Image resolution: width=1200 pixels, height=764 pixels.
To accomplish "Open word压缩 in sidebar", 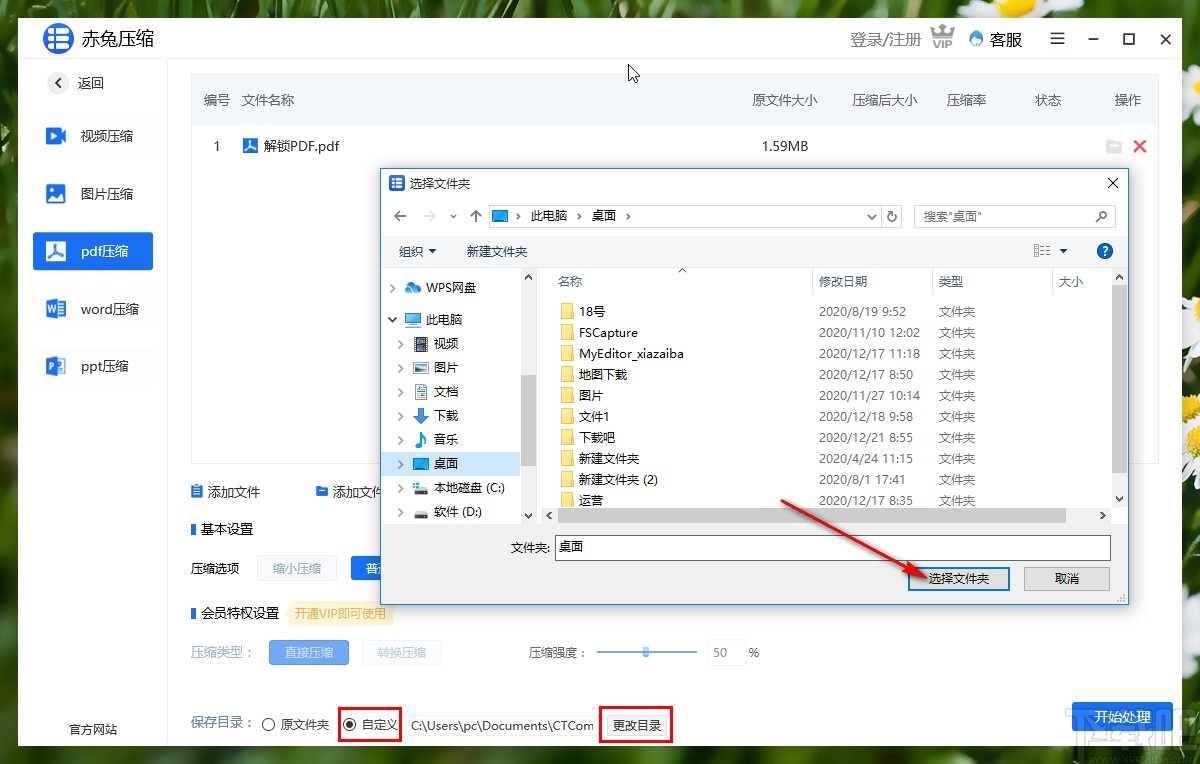I will (92, 309).
